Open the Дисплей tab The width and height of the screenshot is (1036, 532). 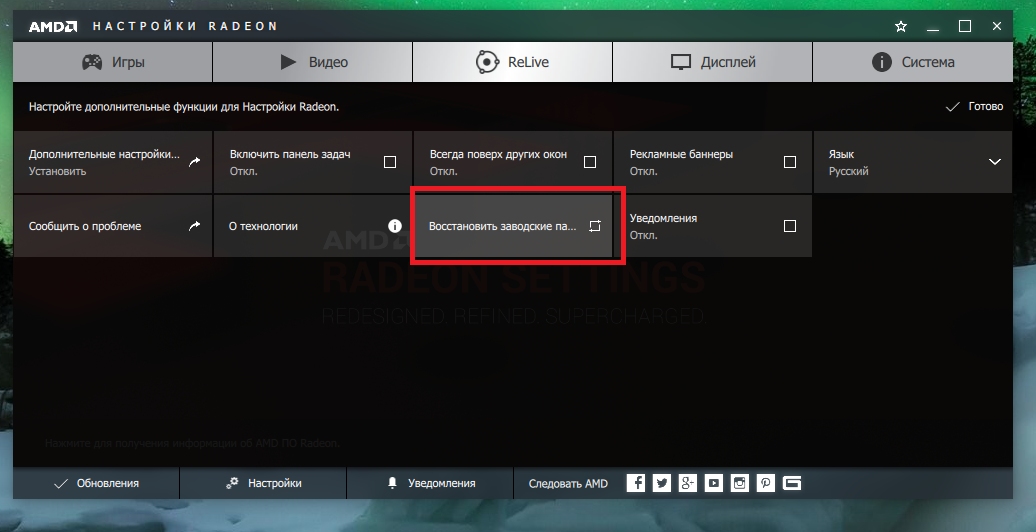click(713, 62)
